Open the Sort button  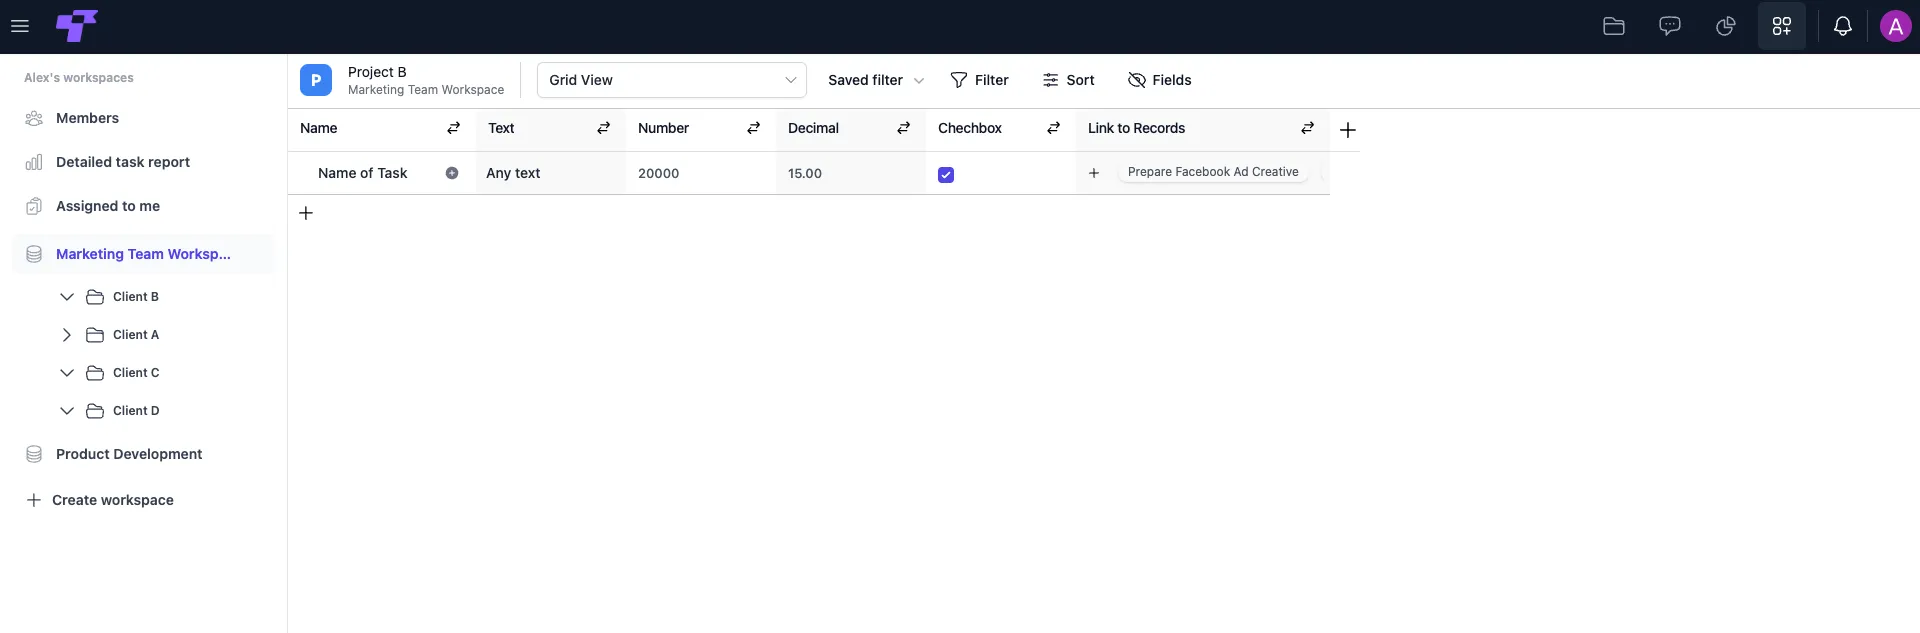pos(1068,80)
